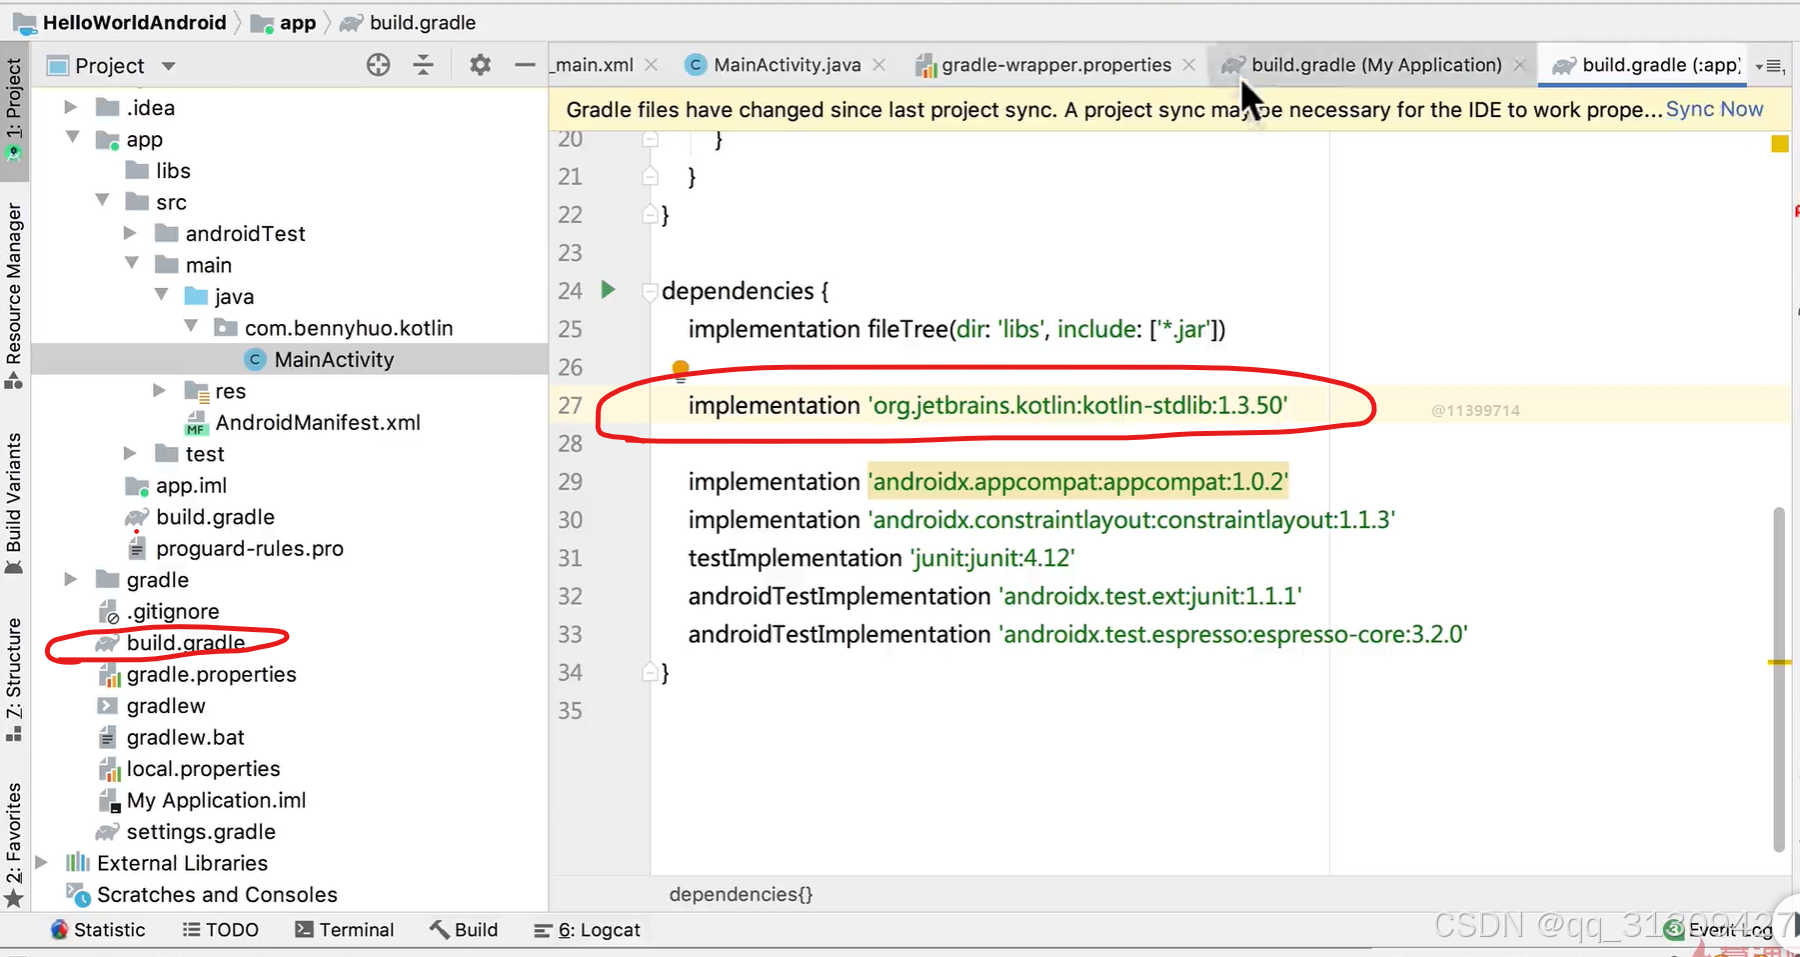Click the run gutter arrow beside dependencies

click(608, 290)
